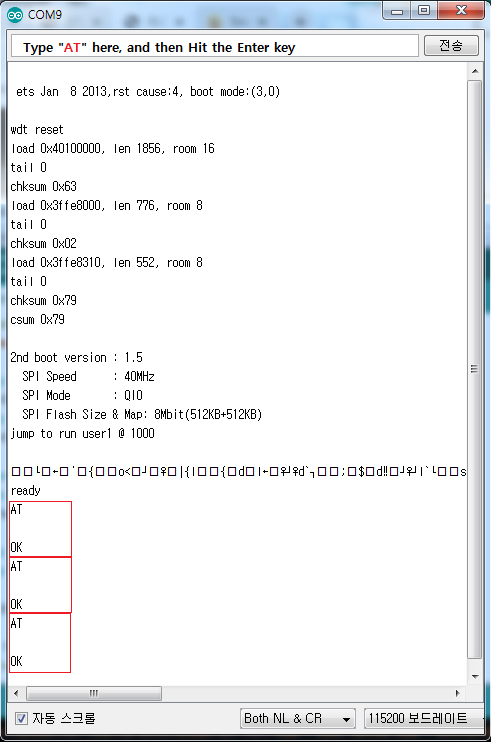Minimize the COM9 window

click(397, 11)
